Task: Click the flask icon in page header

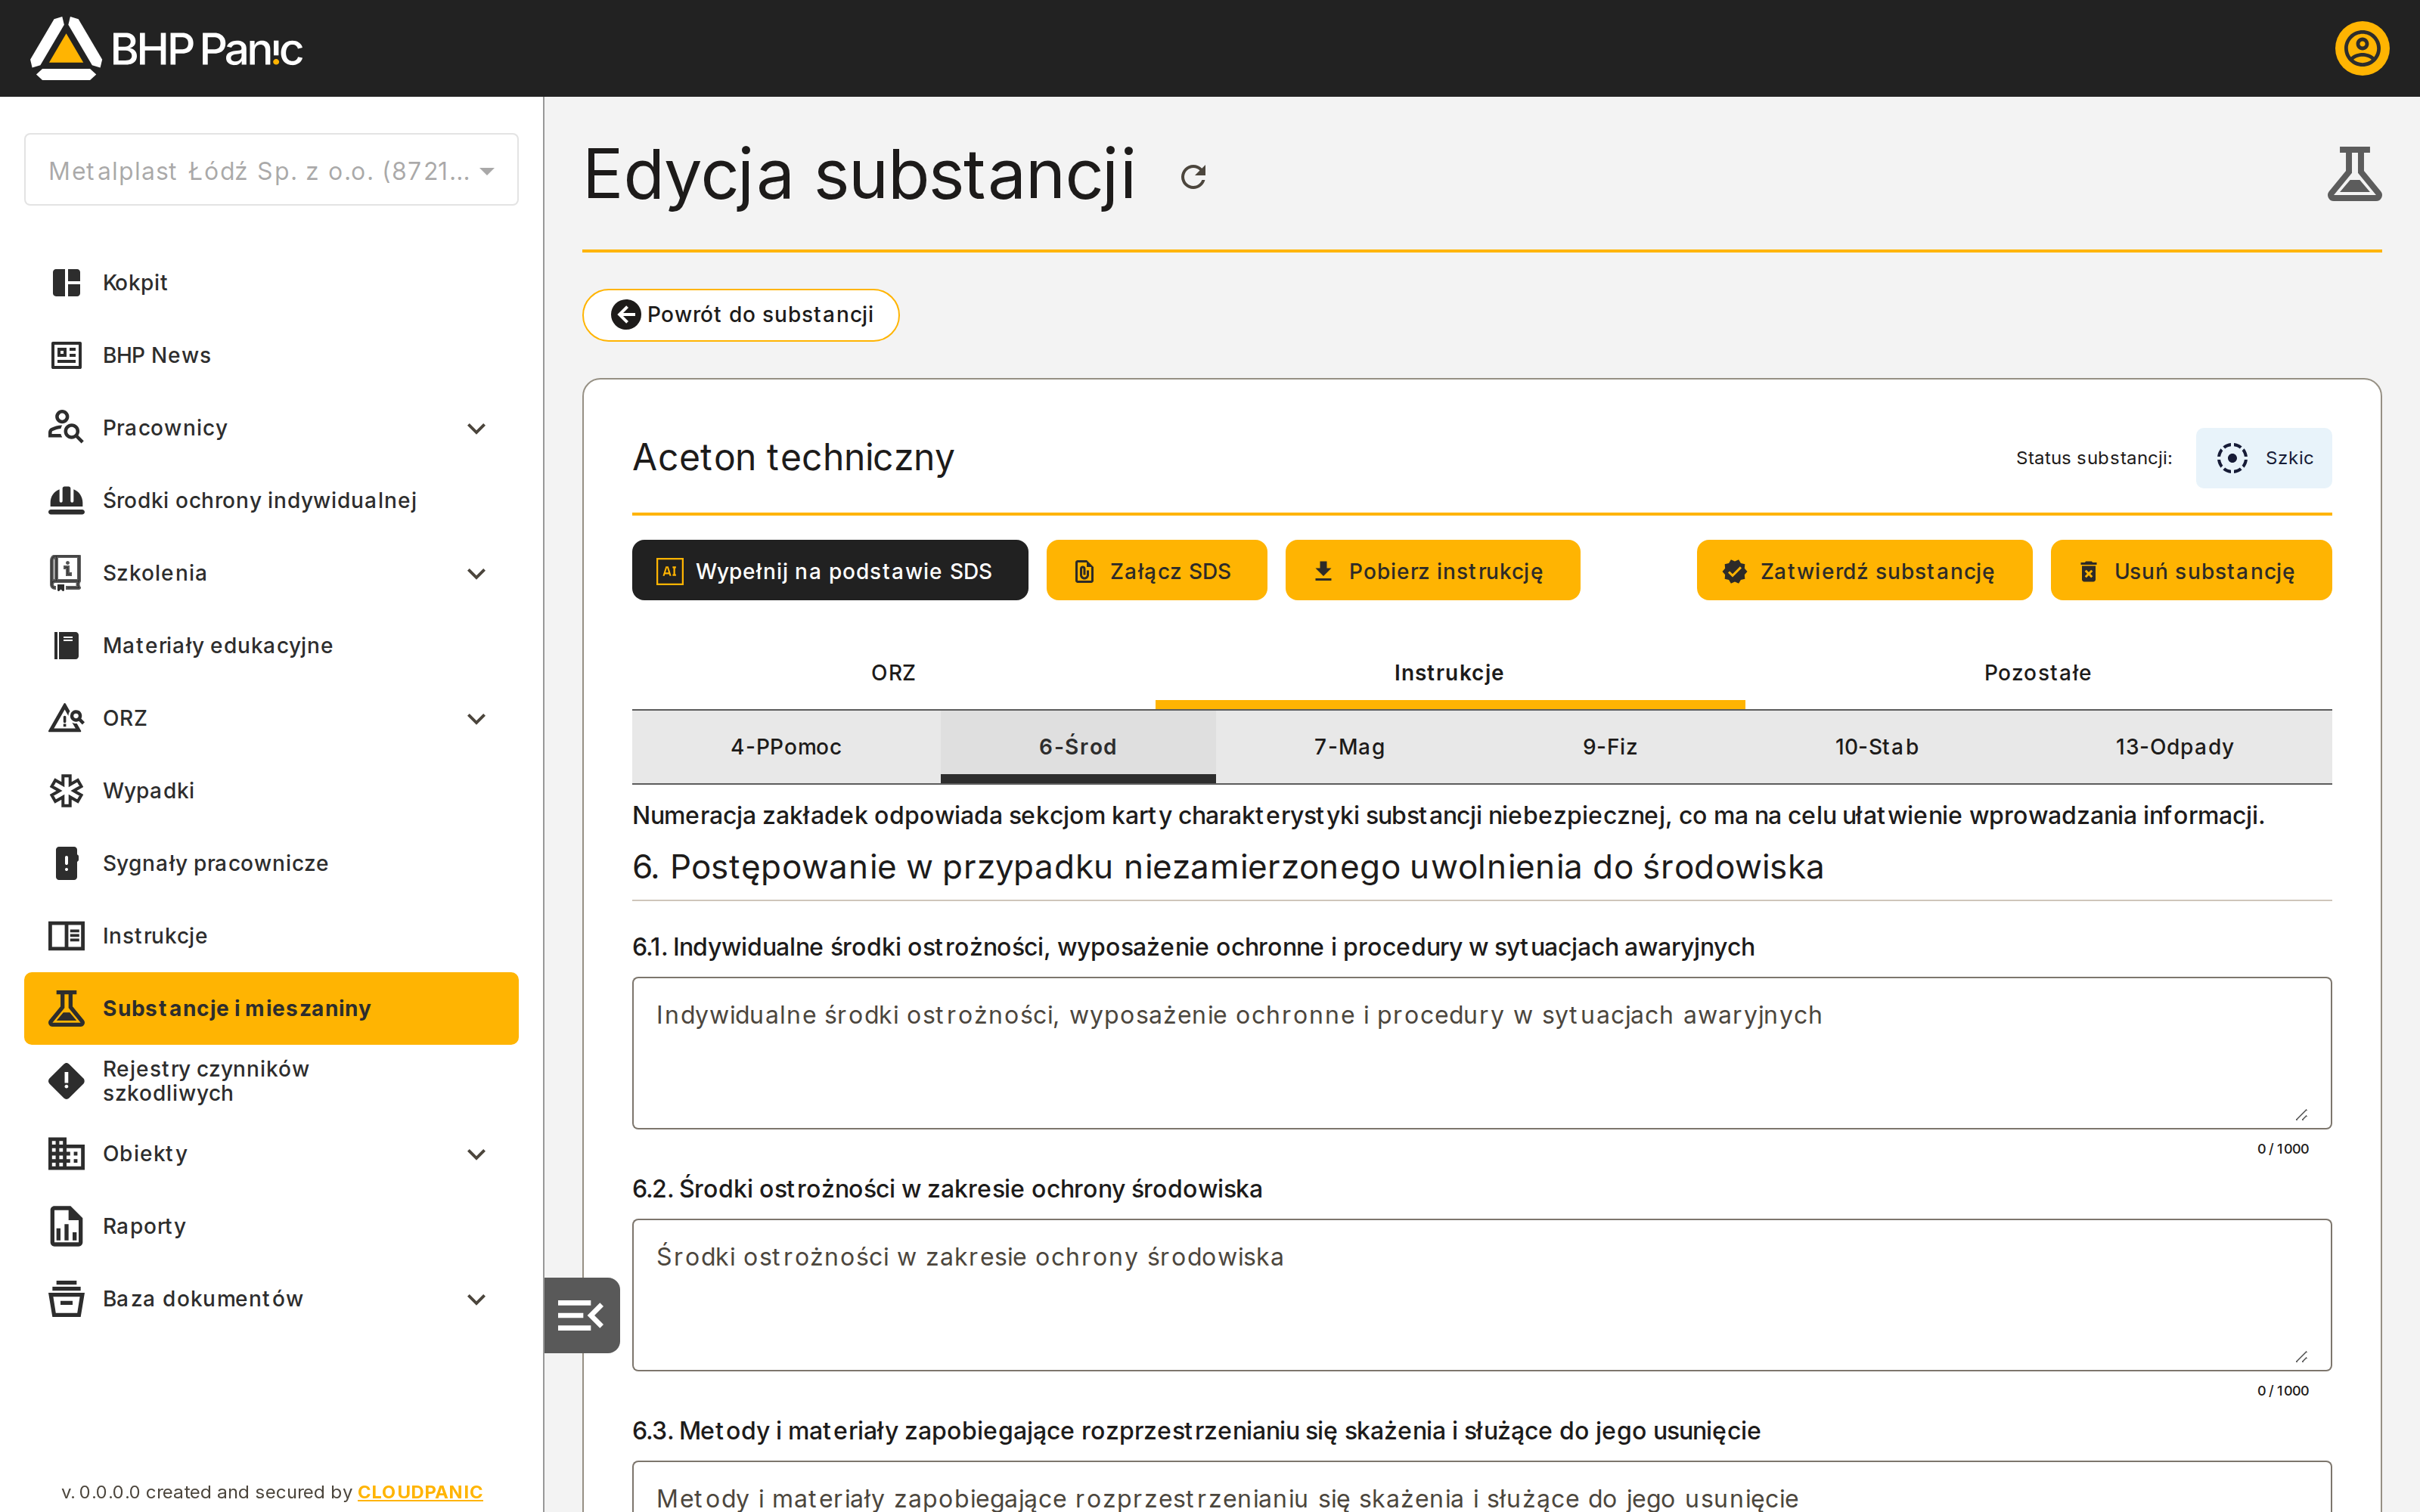Action: [x=2354, y=174]
